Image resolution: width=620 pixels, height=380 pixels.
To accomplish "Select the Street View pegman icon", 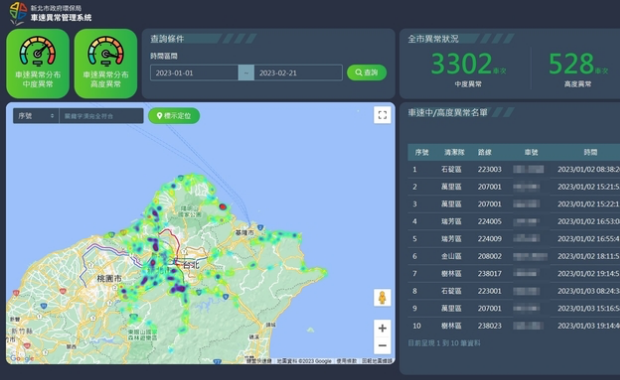I will tap(382, 297).
